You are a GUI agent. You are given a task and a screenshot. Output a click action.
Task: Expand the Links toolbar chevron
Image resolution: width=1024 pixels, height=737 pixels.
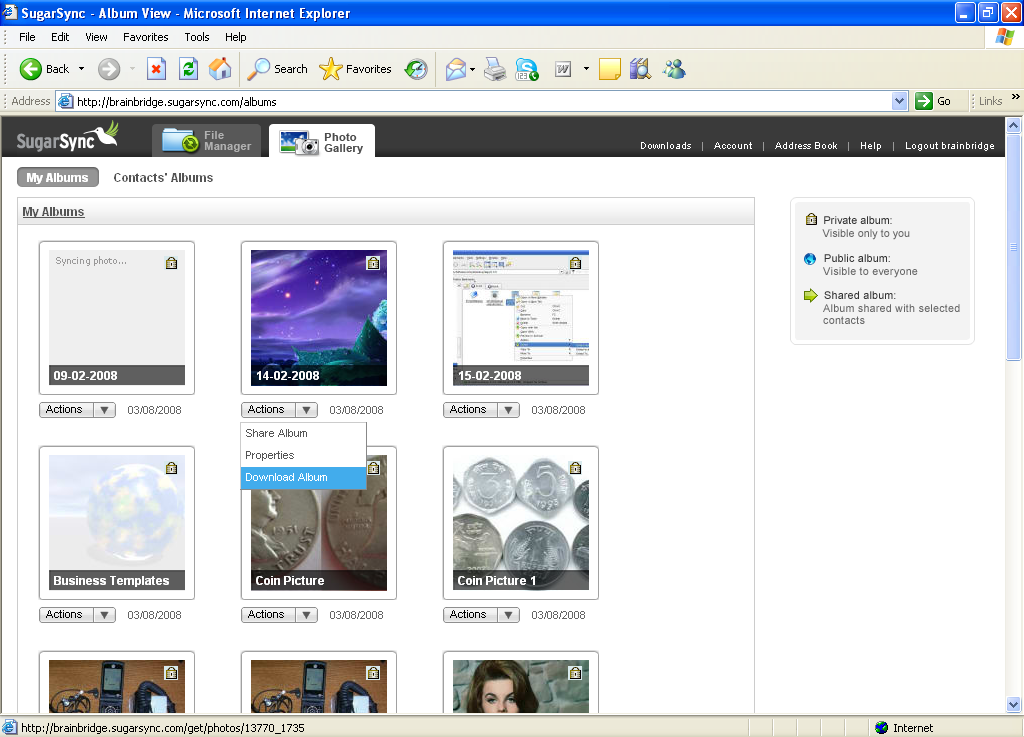pos(1015,97)
